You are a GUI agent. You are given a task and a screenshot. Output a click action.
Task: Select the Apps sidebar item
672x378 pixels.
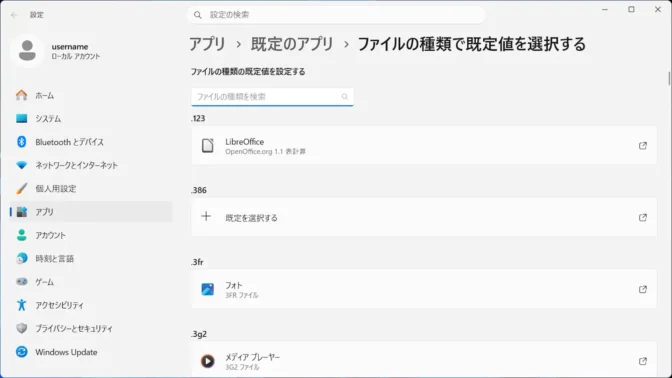pos(91,212)
